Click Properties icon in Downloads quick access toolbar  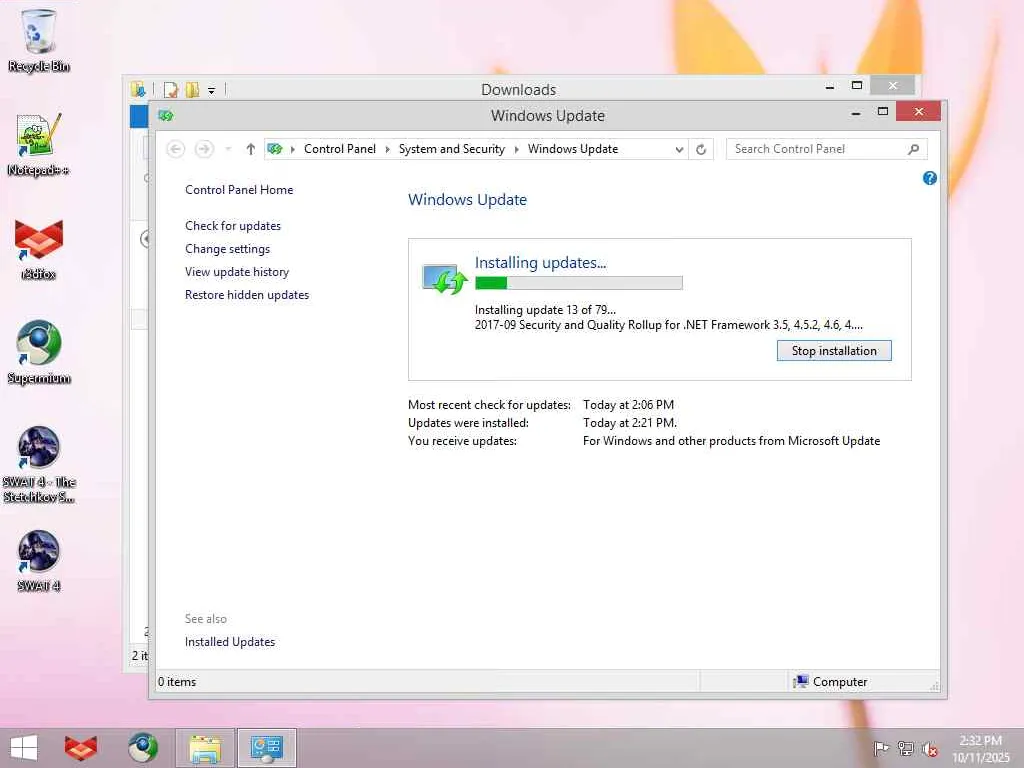pos(171,89)
